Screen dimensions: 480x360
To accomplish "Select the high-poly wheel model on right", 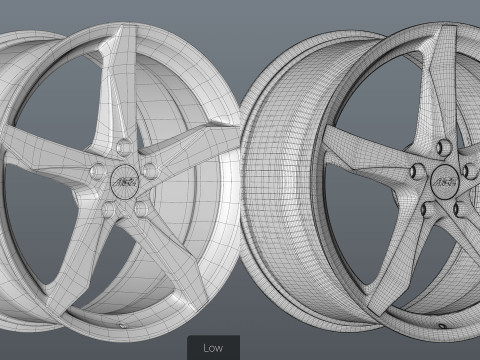I will point(360,182).
